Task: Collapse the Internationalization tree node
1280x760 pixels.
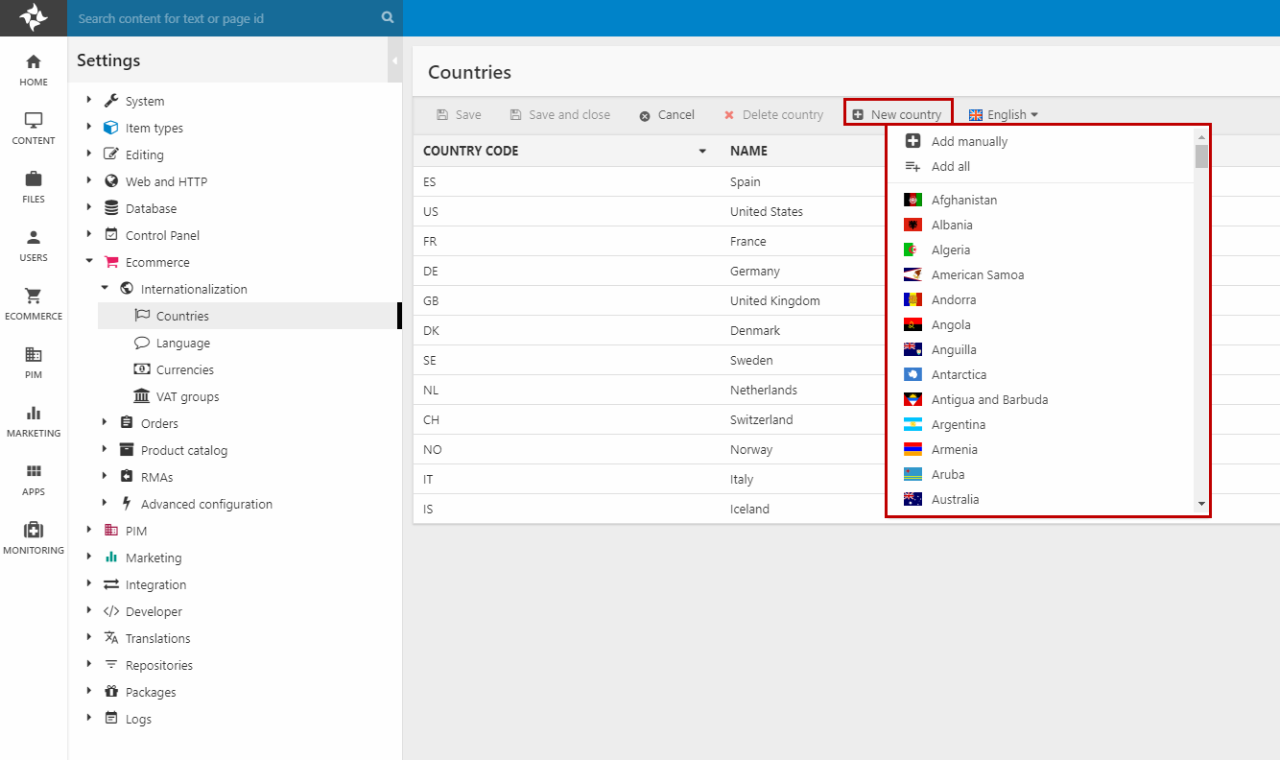Action: (105, 288)
